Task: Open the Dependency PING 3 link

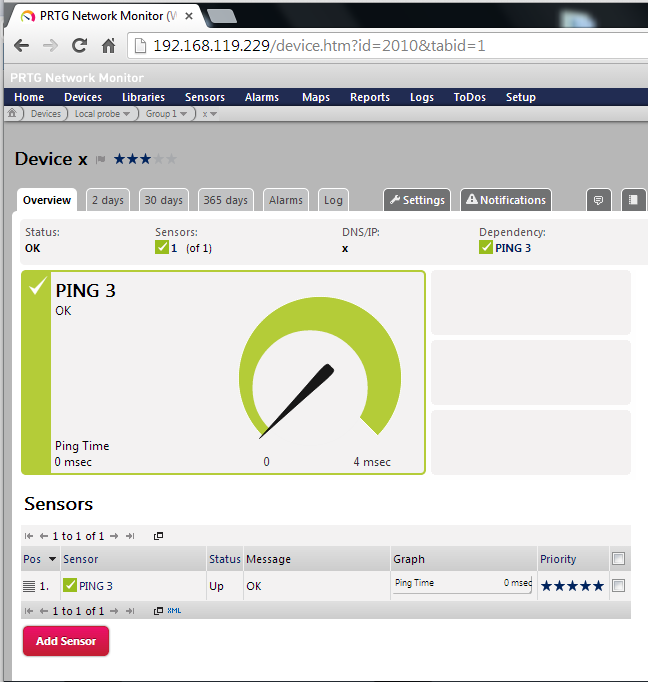Action: [513, 248]
